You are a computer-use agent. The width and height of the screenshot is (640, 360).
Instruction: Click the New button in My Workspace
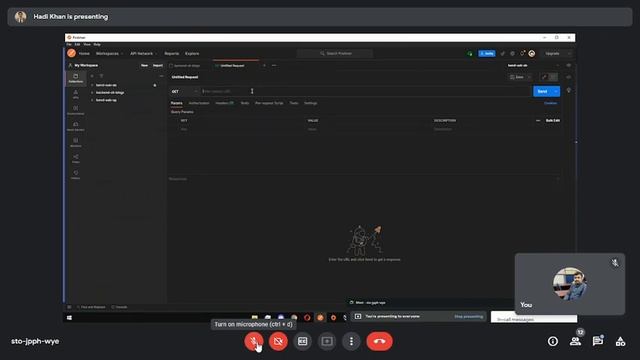[144, 65]
